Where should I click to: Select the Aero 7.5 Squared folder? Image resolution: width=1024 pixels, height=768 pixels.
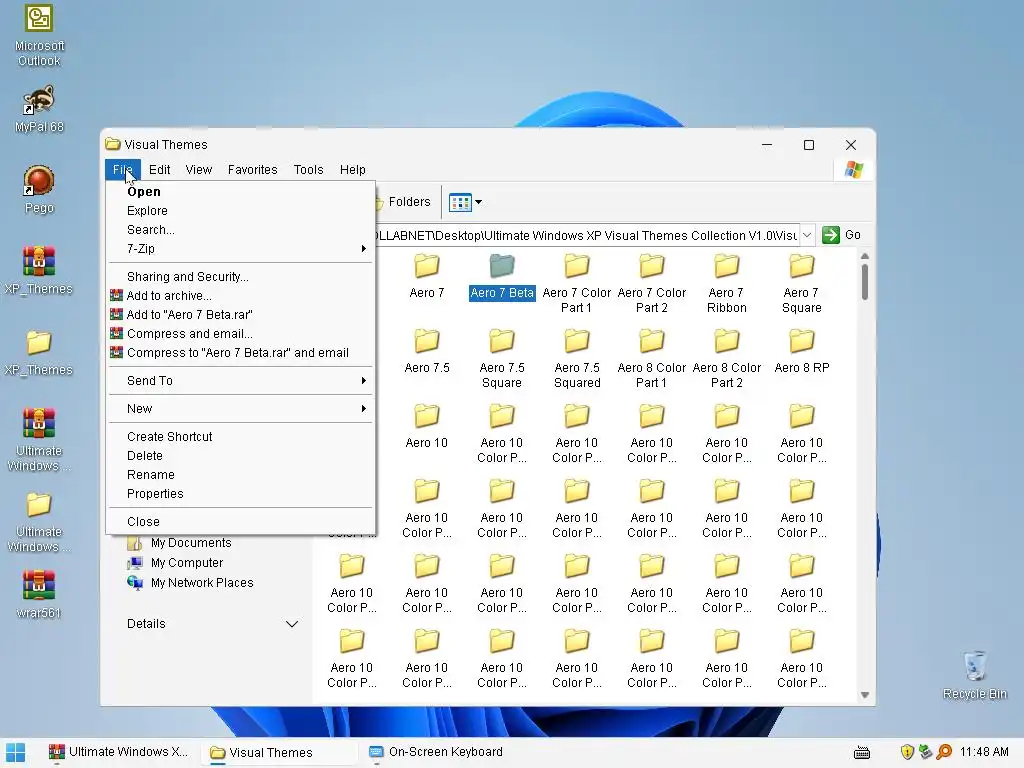tap(577, 359)
